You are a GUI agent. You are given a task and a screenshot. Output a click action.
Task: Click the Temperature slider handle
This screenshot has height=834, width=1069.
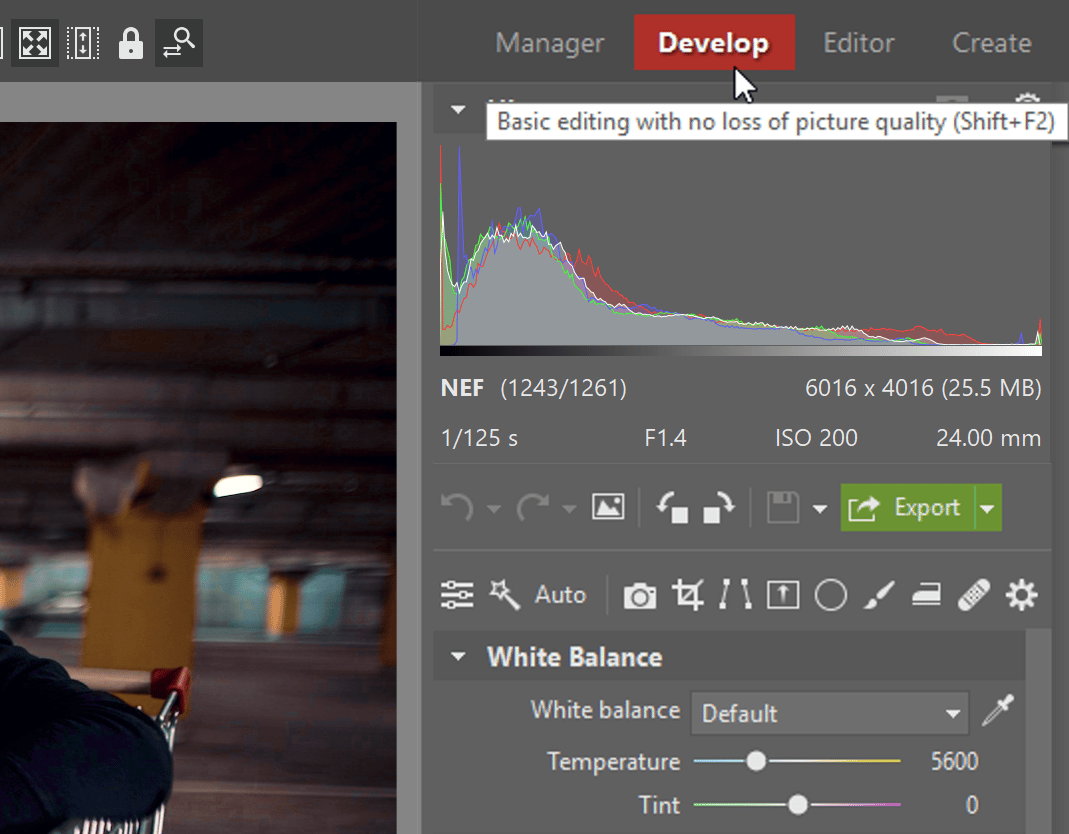(x=755, y=761)
